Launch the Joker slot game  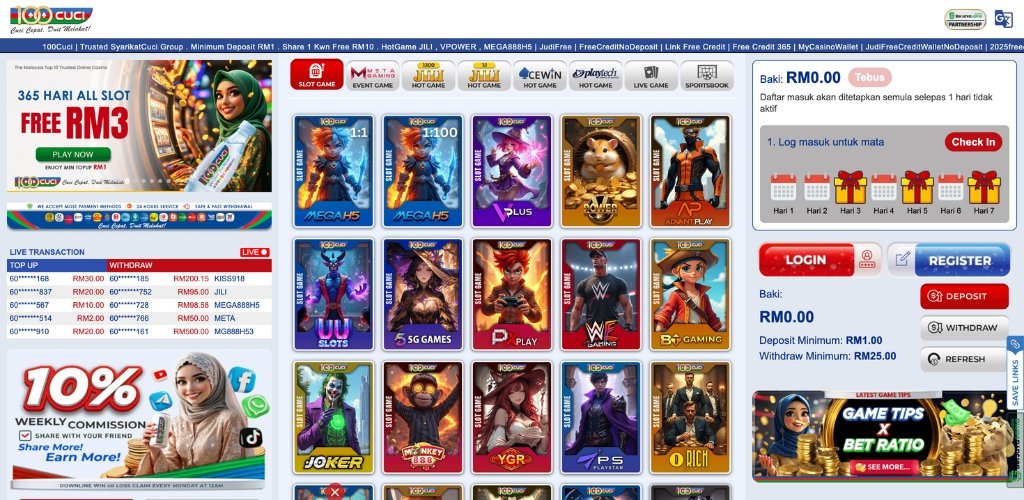[x=334, y=417]
